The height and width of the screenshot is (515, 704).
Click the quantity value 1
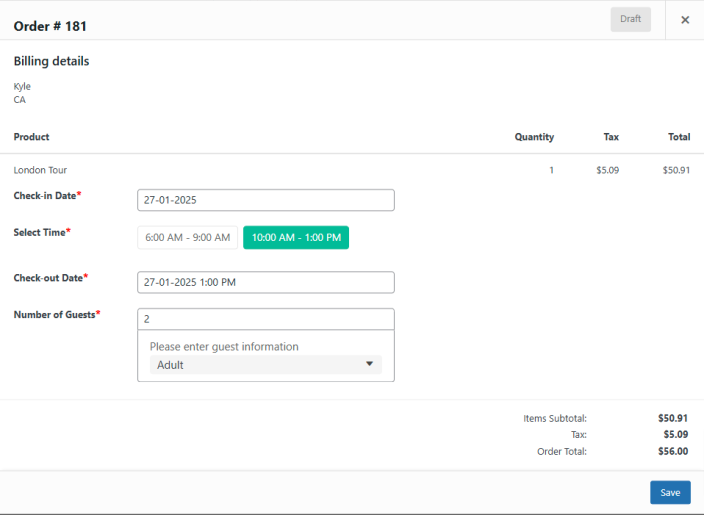click(551, 170)
